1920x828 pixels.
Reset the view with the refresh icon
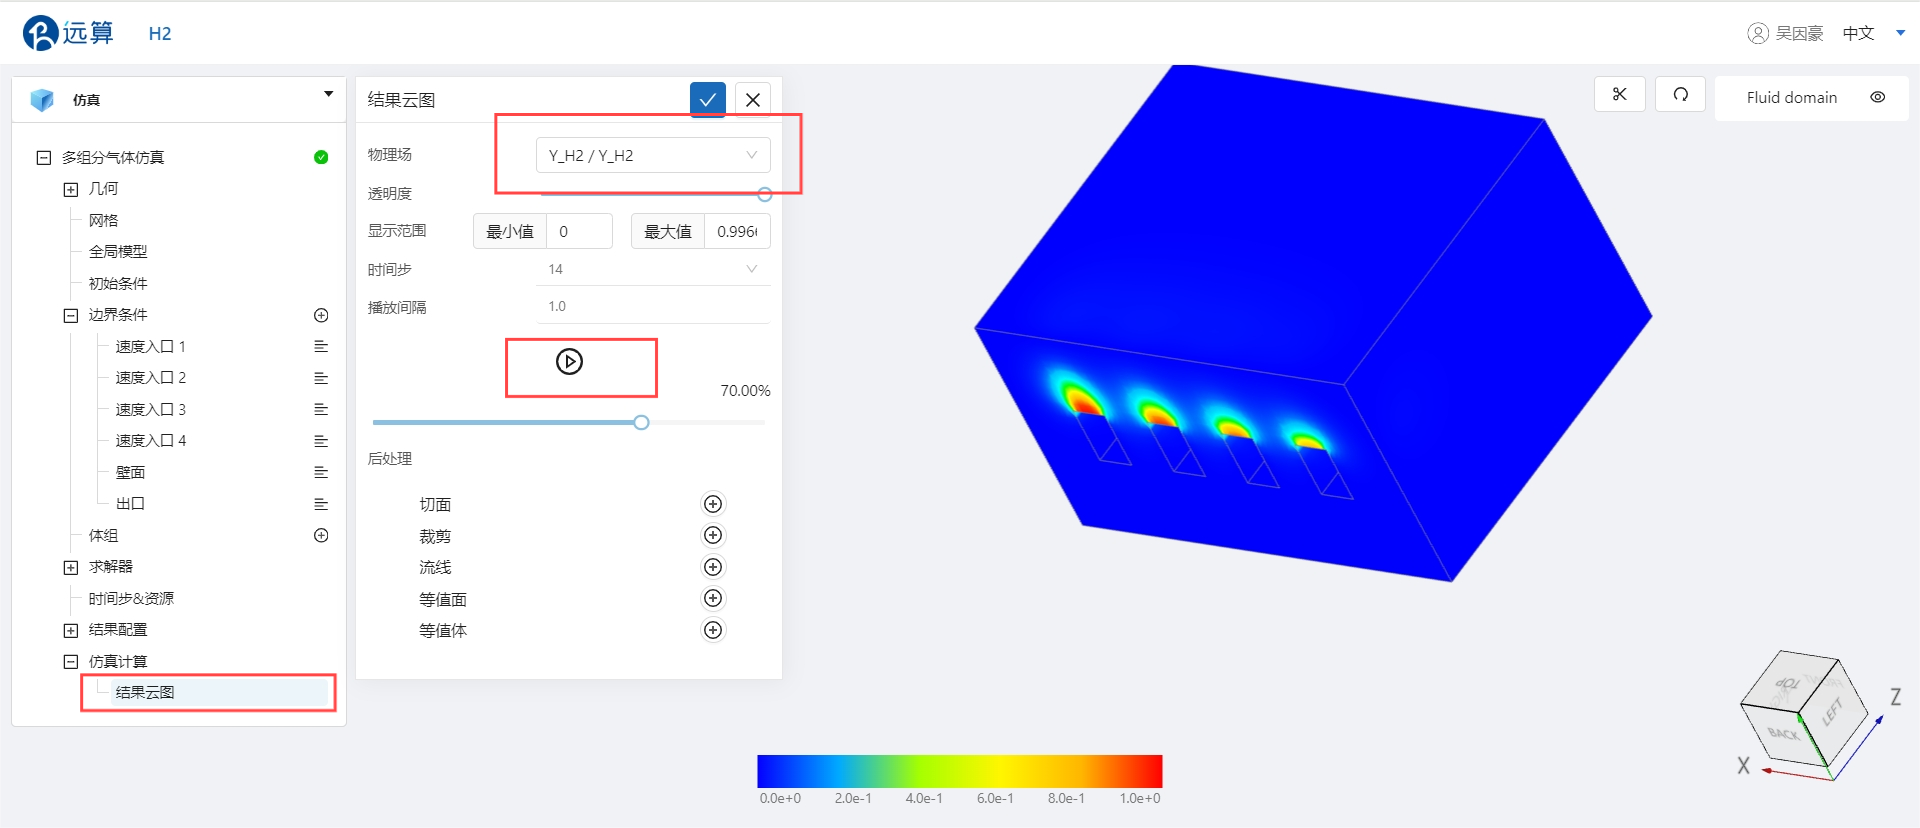coord(1681,94)
